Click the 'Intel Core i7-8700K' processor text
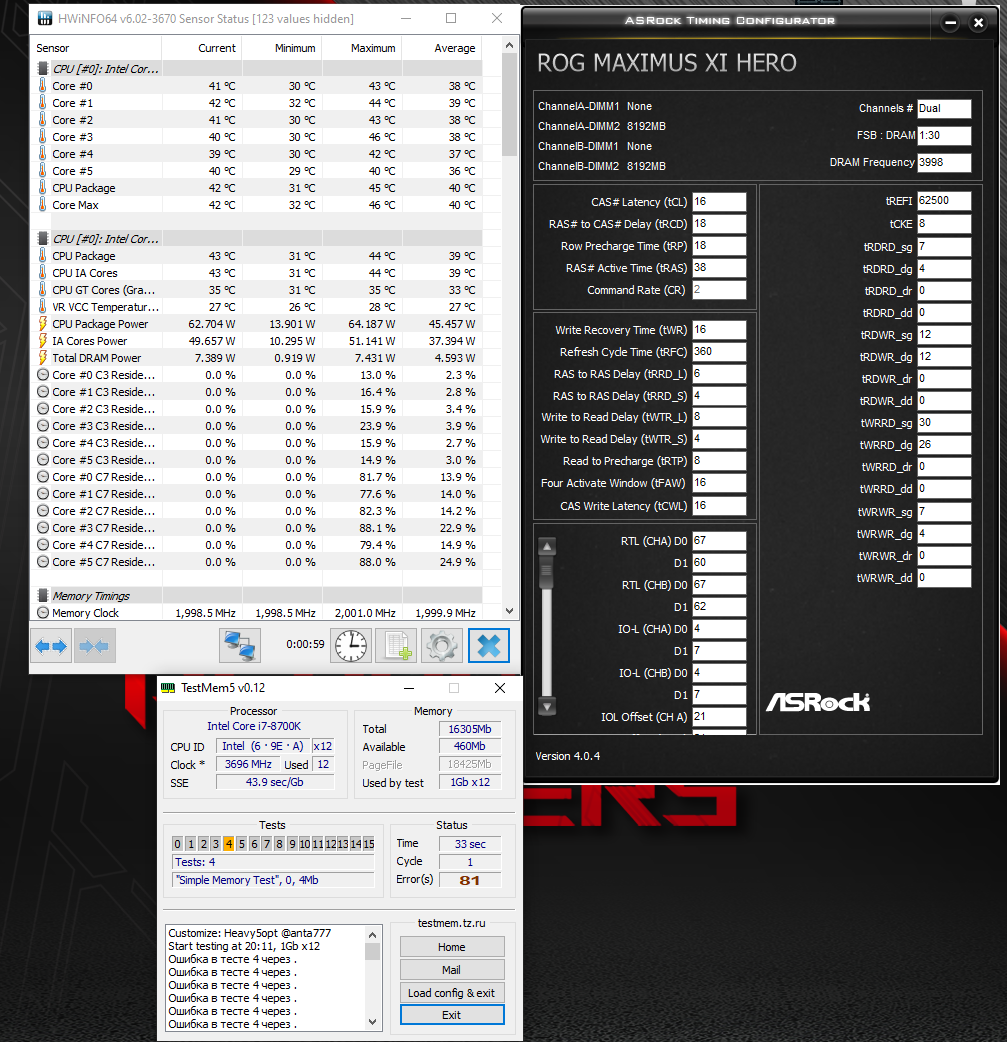1007x1042 pixels. click(x=254, y=726)
